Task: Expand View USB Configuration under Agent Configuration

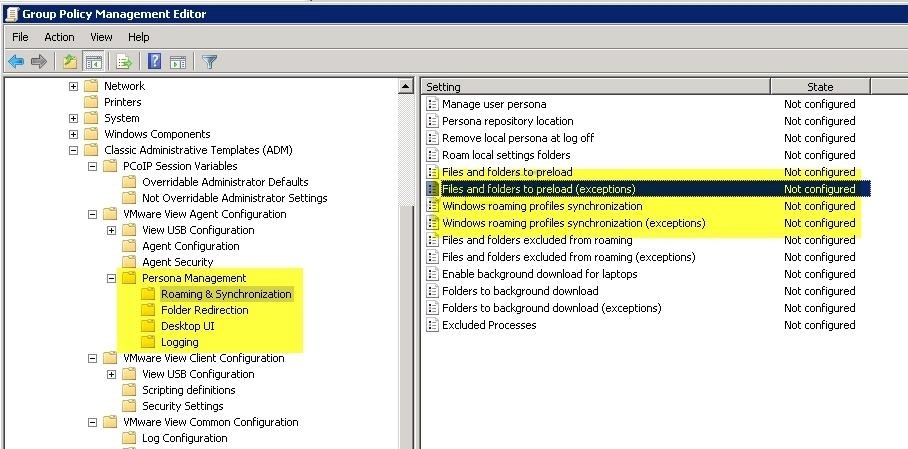Action: coord(111,231)
